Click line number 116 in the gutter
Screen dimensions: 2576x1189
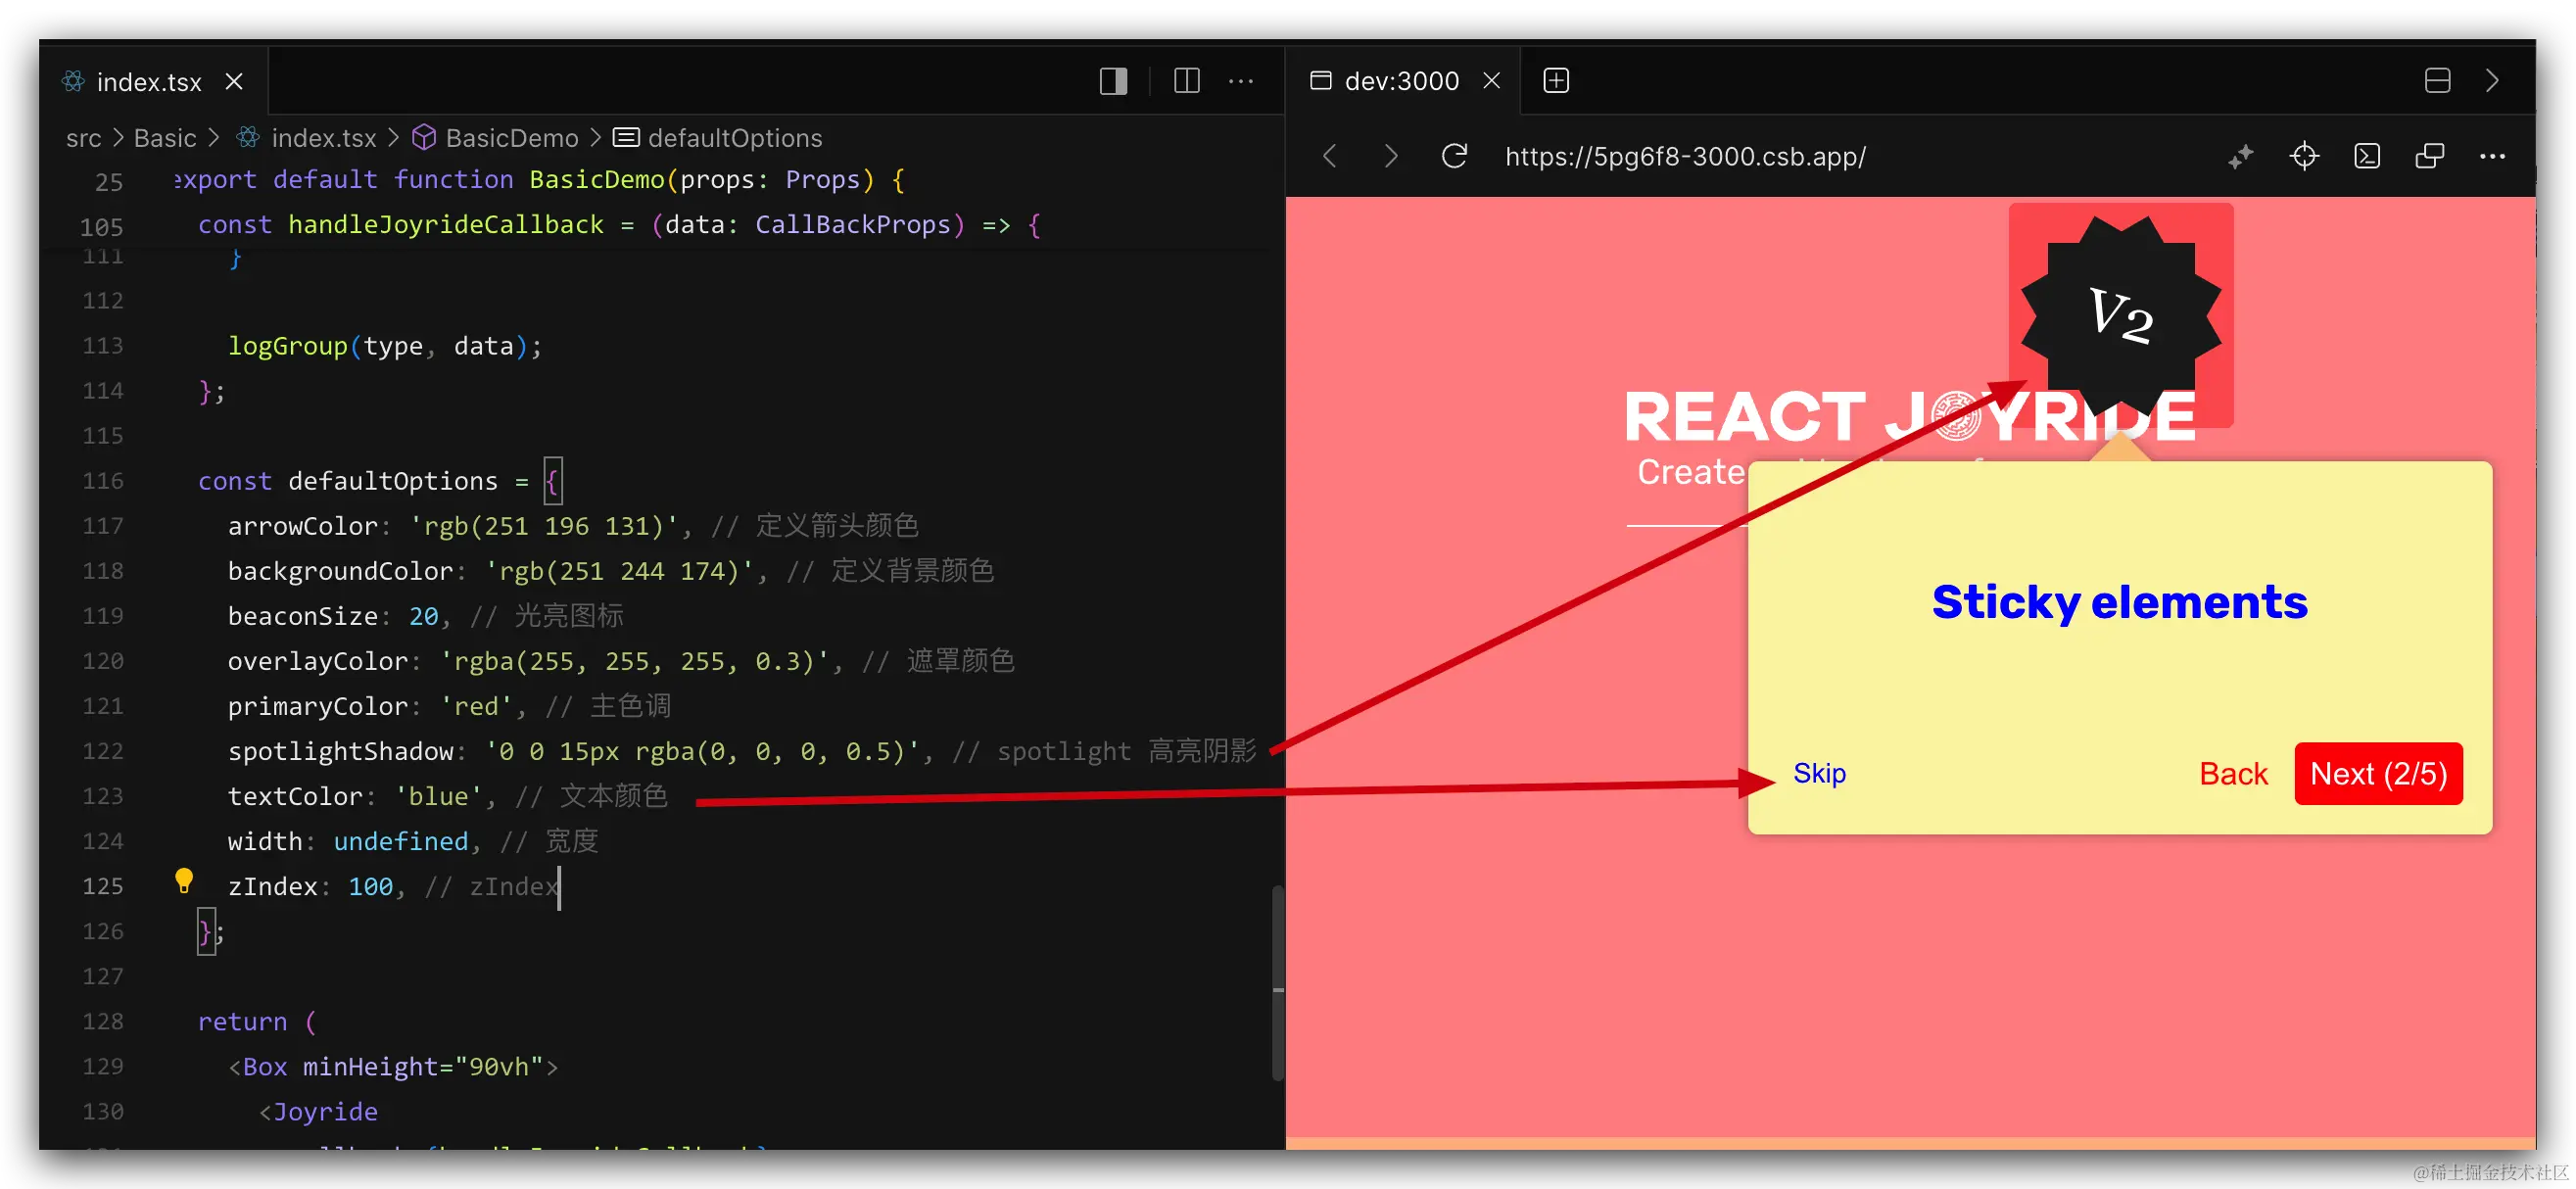click(x=103, y=481)
